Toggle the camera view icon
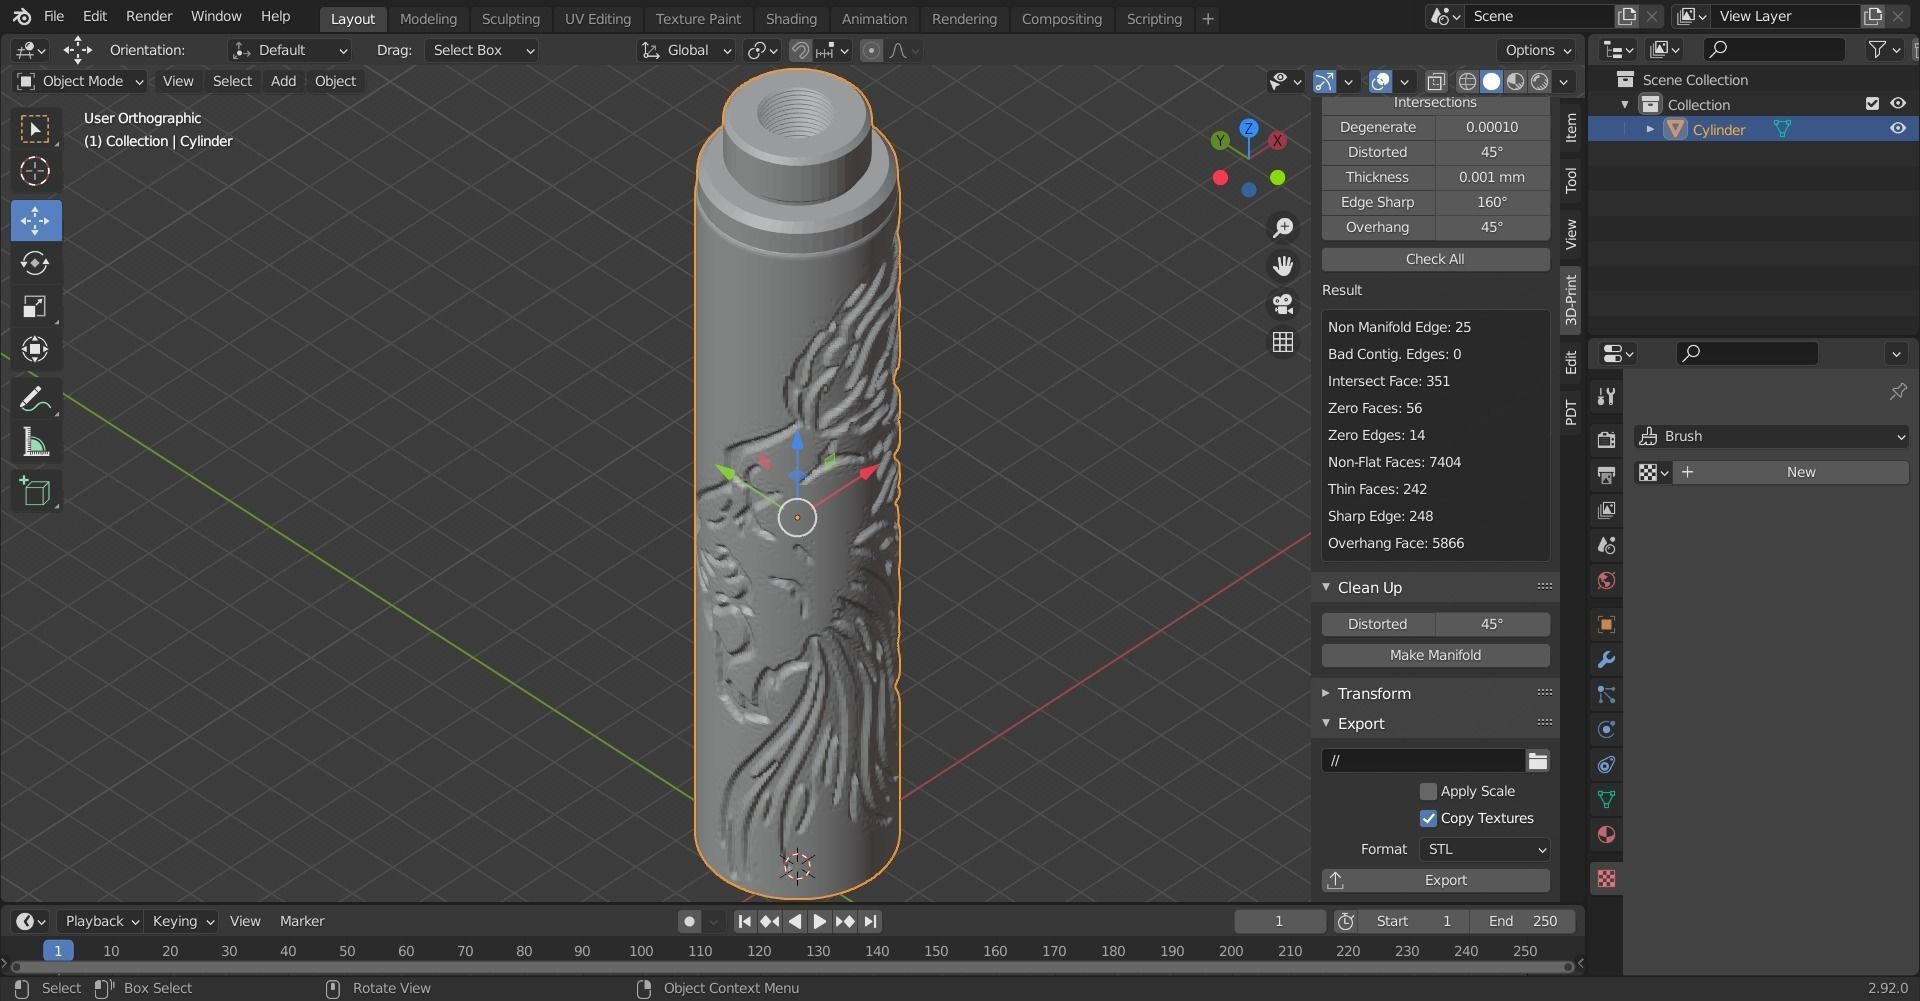The image size is (1920, 1001). pos(1282,304)
